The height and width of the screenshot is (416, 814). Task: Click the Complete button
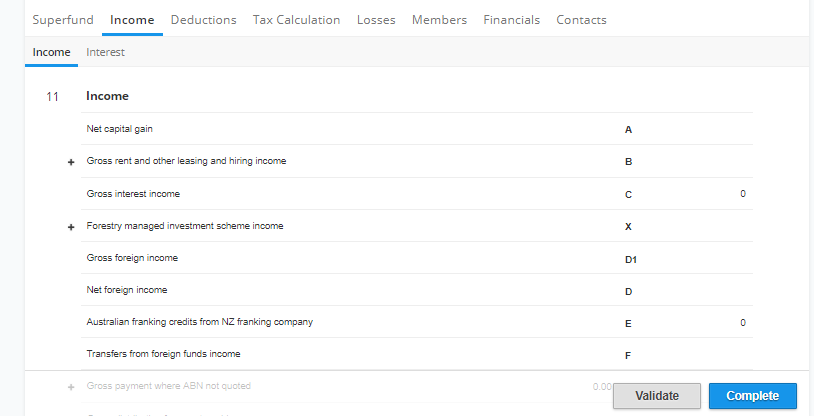point(753,396)
